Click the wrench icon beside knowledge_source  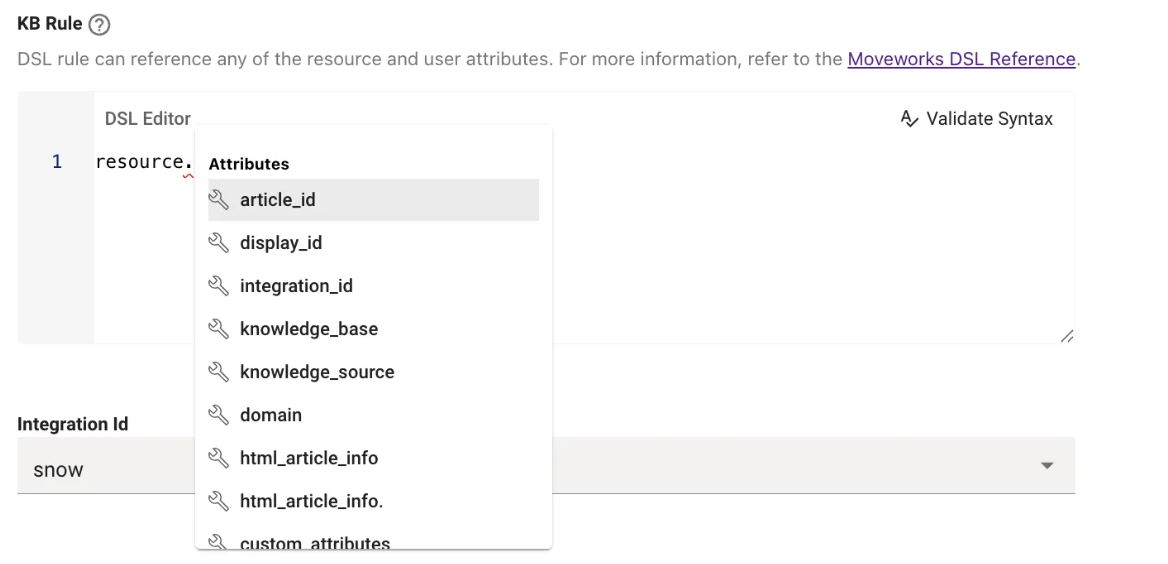[218, 372]
